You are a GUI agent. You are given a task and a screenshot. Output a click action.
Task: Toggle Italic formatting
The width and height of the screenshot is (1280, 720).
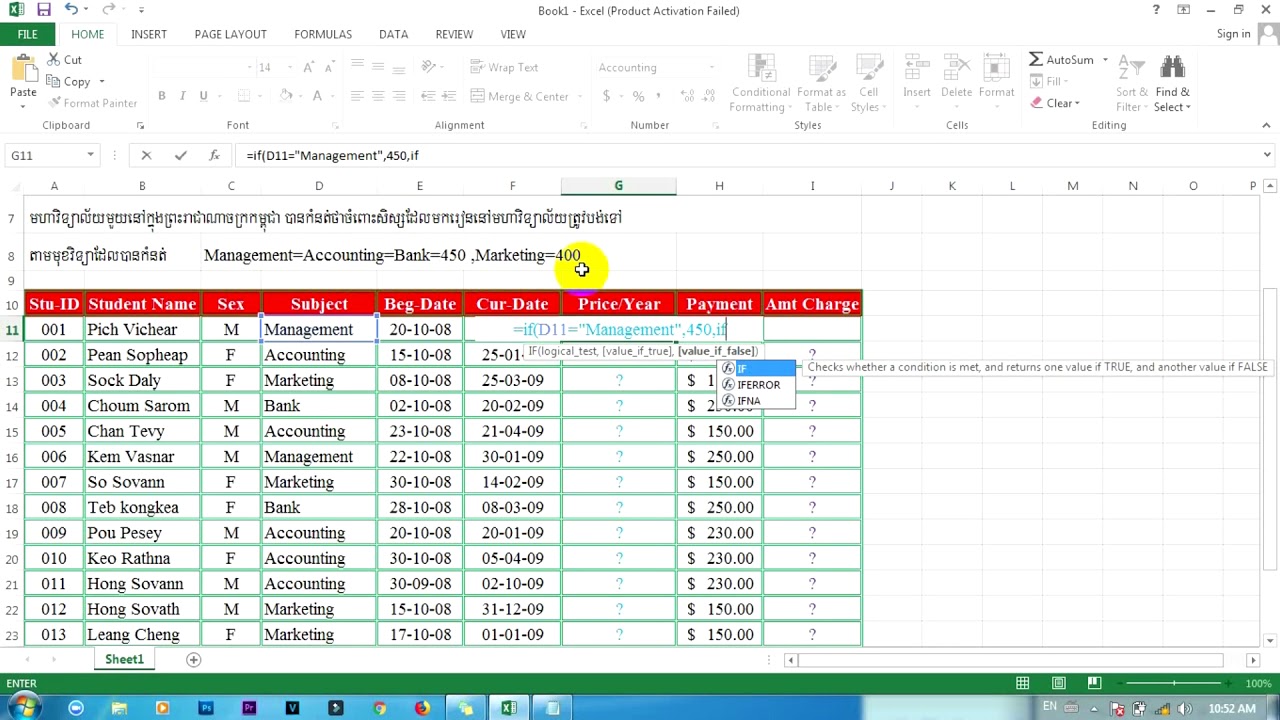182,96
